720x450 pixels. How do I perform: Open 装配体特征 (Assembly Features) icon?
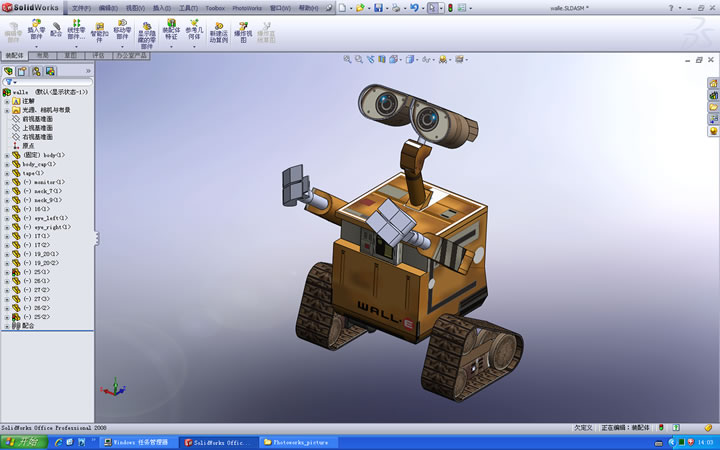(x=171, y=23)
